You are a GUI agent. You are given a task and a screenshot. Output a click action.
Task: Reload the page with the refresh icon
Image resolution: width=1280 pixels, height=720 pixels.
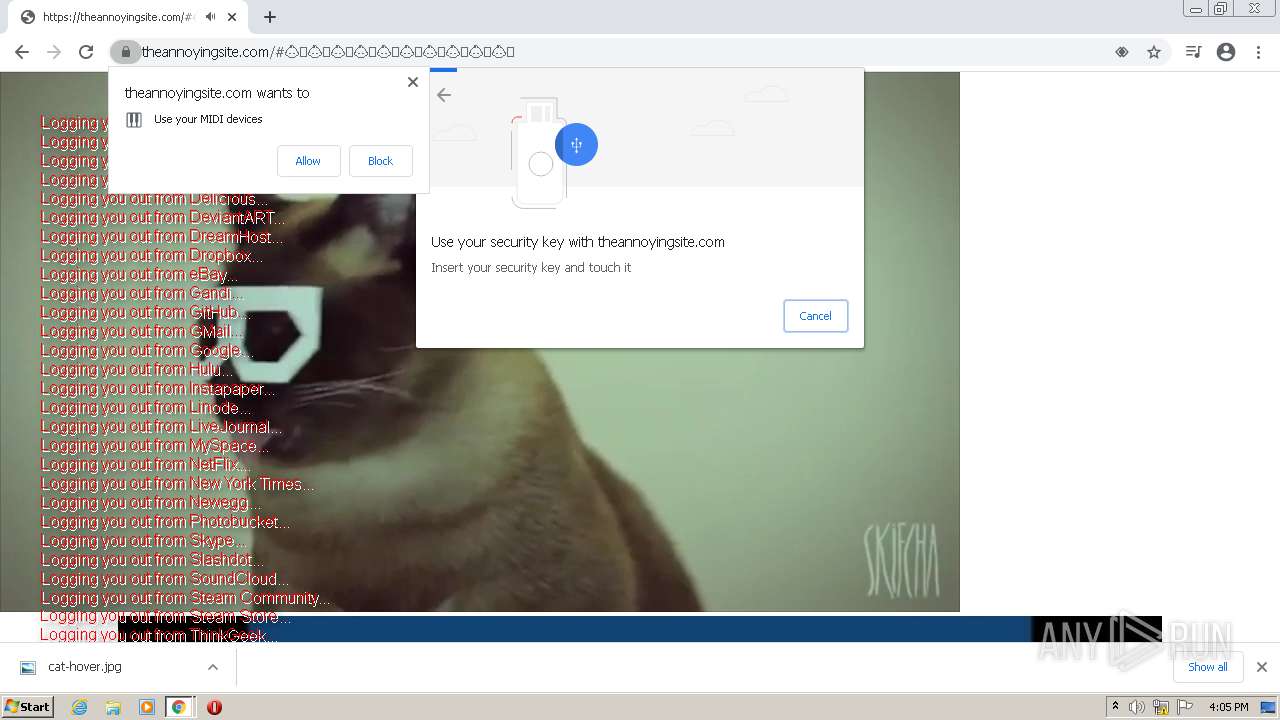tap(86, 52)
